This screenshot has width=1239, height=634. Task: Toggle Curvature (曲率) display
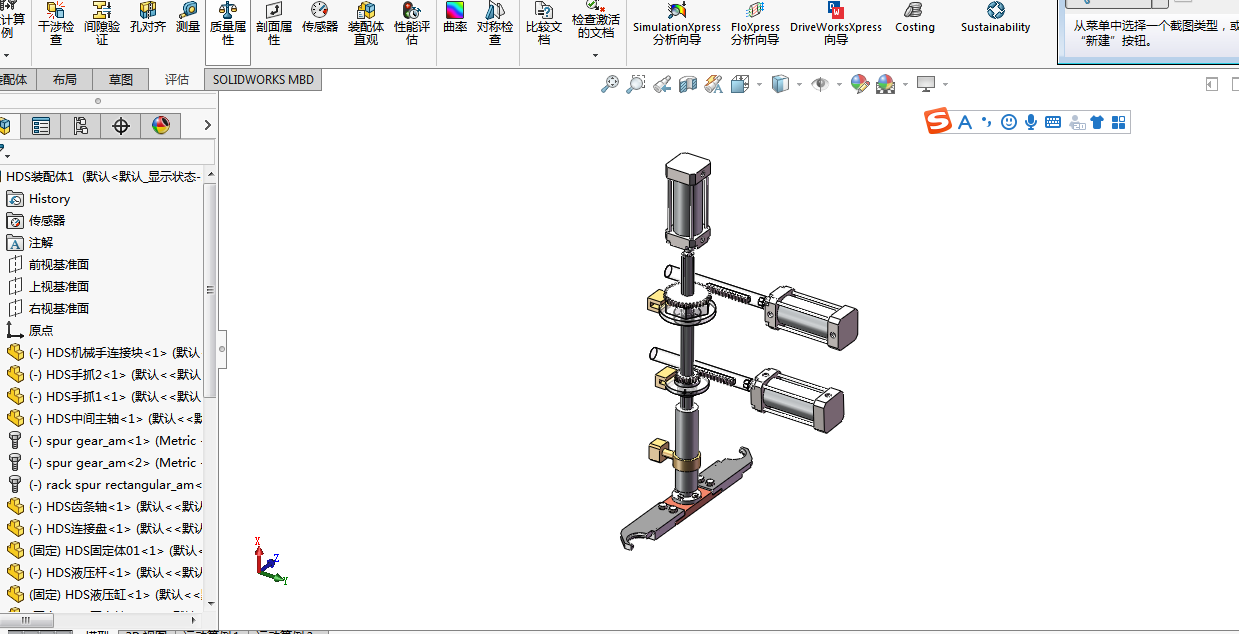(455, 18)
